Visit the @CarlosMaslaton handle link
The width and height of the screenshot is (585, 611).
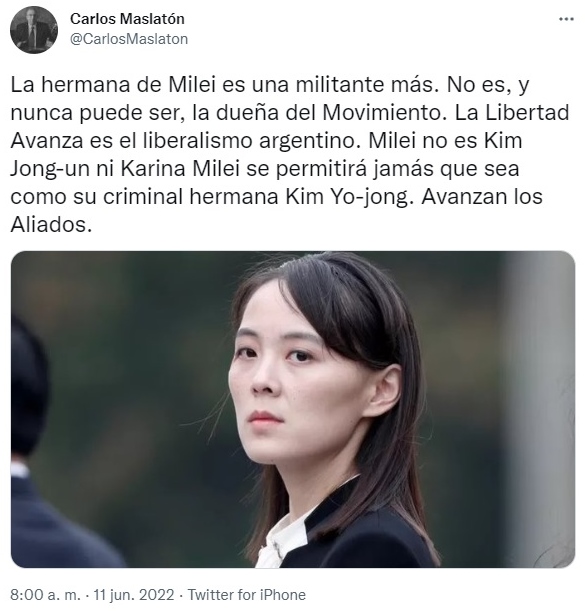pyautogui.click(x=129, y=39)
